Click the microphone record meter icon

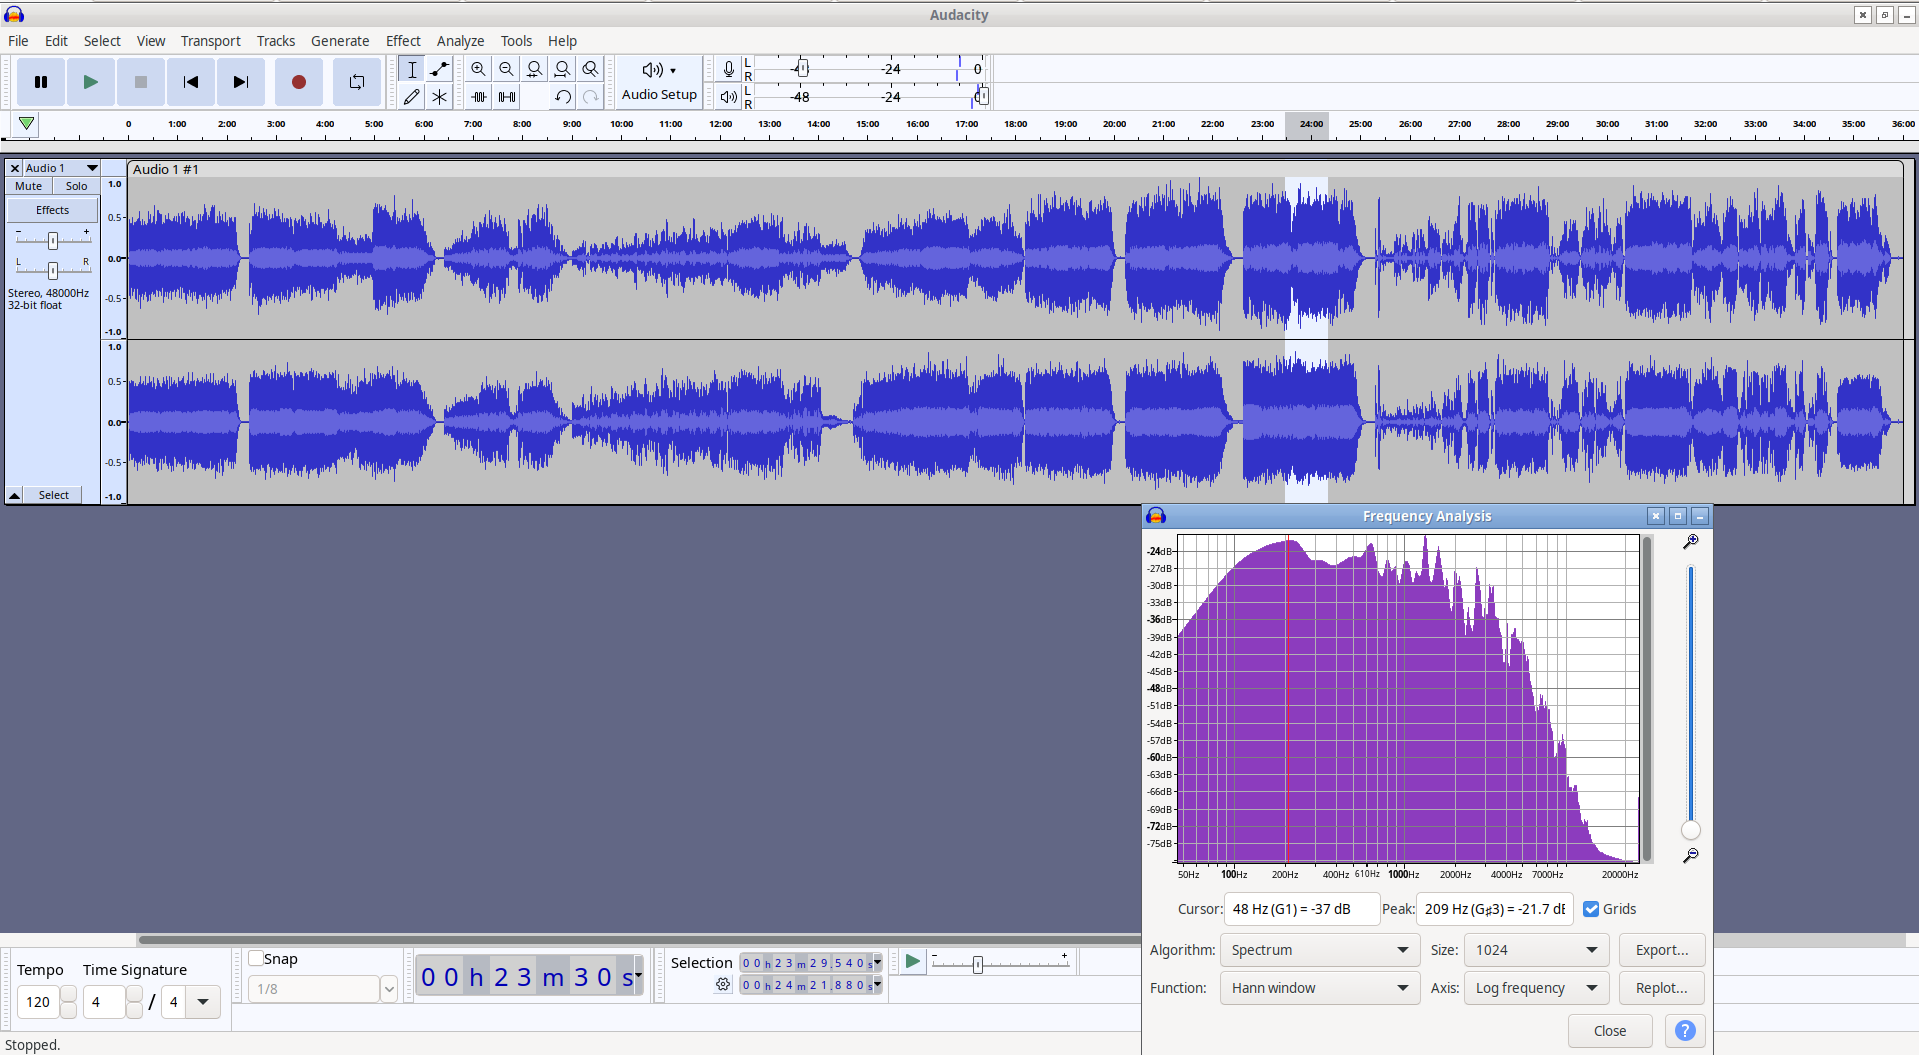pyautogui.click(x=729, y=69)
